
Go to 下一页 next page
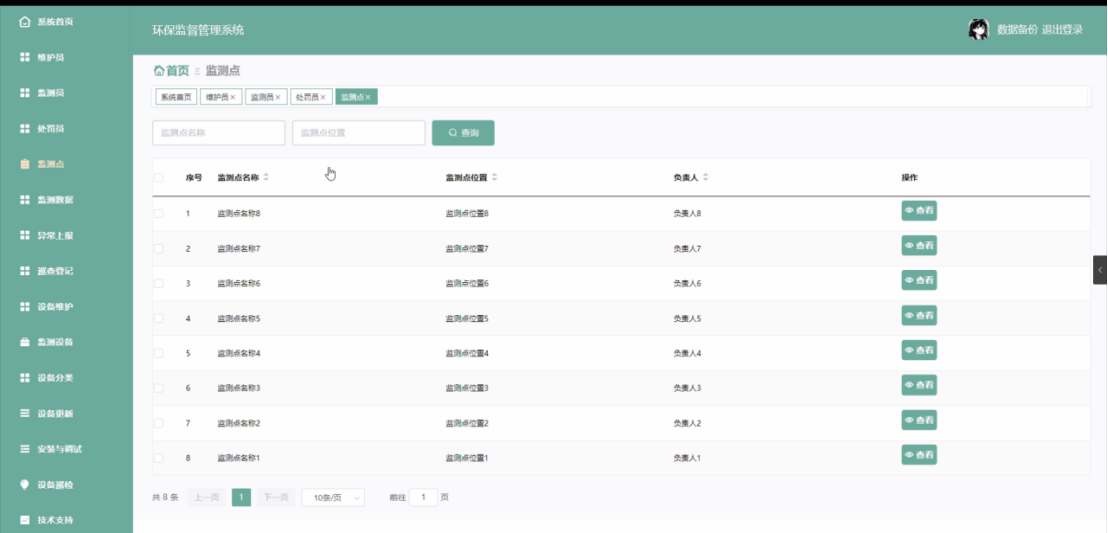[x=276, y=498]
